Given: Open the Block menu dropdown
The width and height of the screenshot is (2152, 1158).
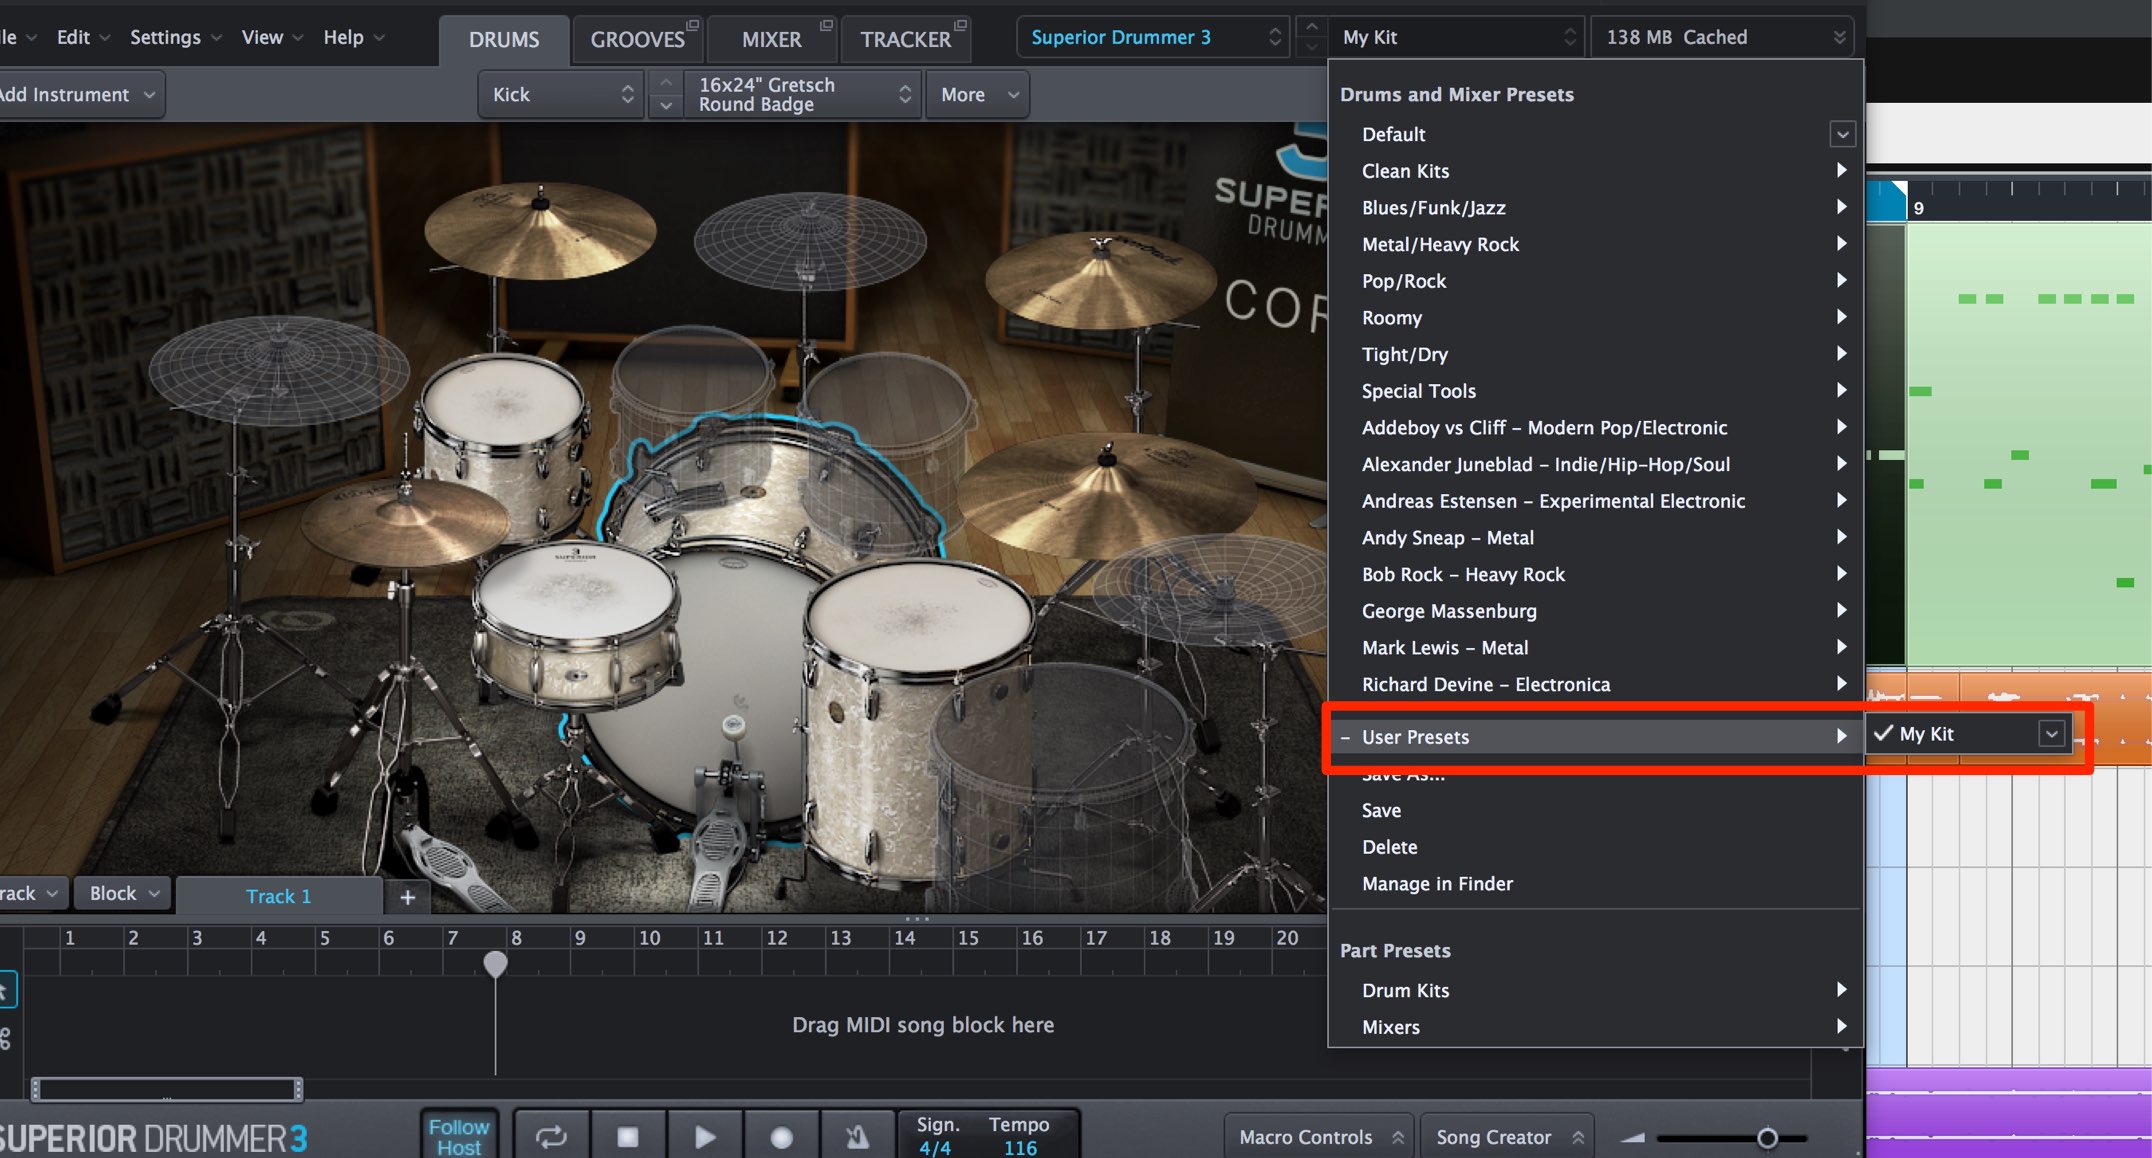Looking at the screenshot, I should point(123,893).
